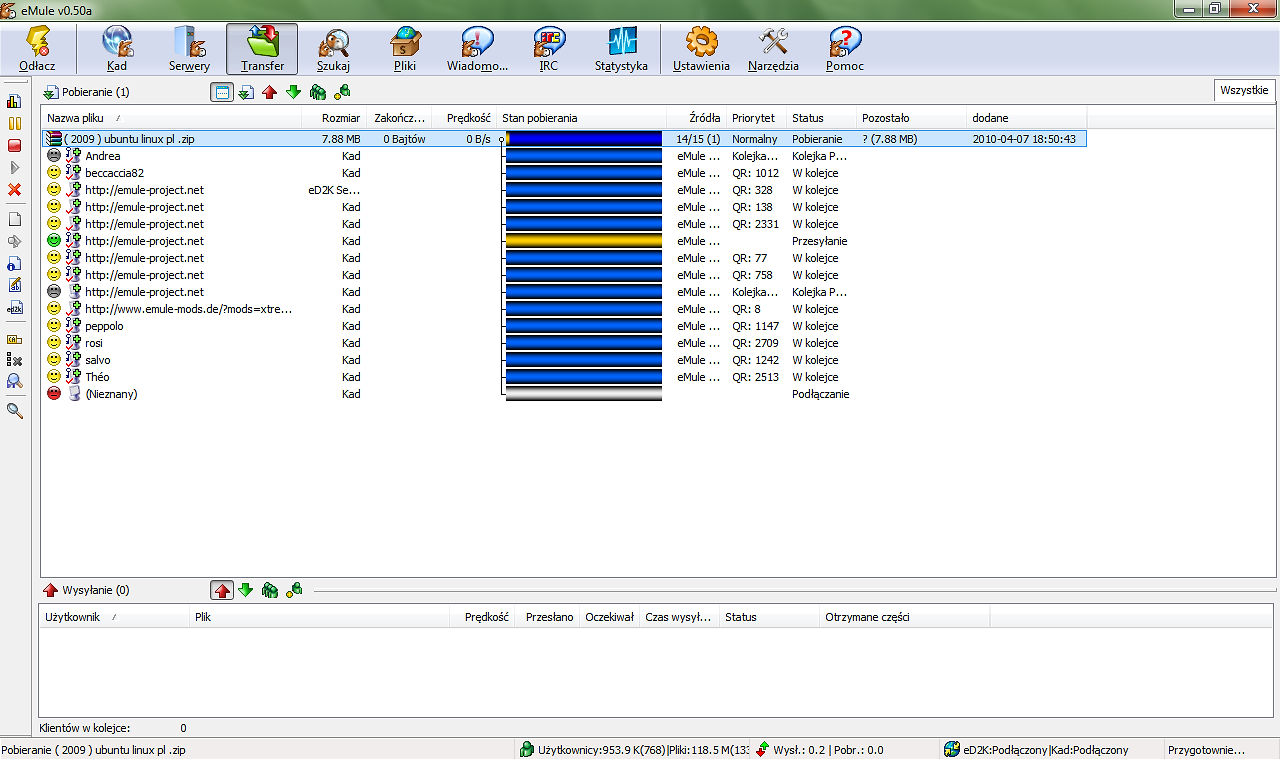Toggle split window view button in download toolbar
Image resolution: width=1280 pixels, height=760 pixels.
point(222,92)
